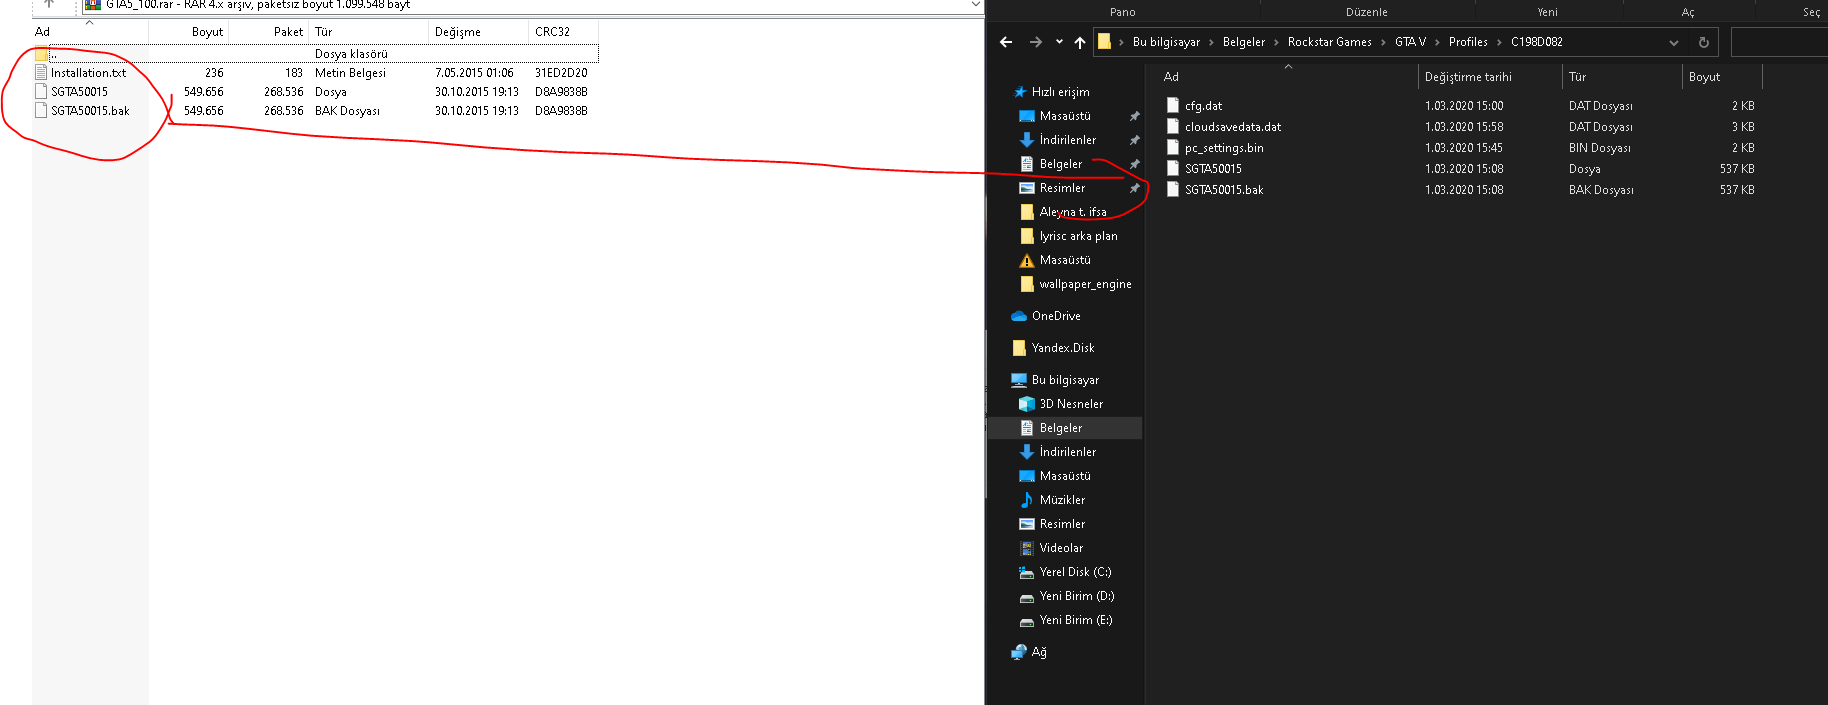Image resolution: width=1828 pixels, height=705 pixels.
Task: Click 'Belgeler' in the breadcrumb path
Action: click(1244, 42)
